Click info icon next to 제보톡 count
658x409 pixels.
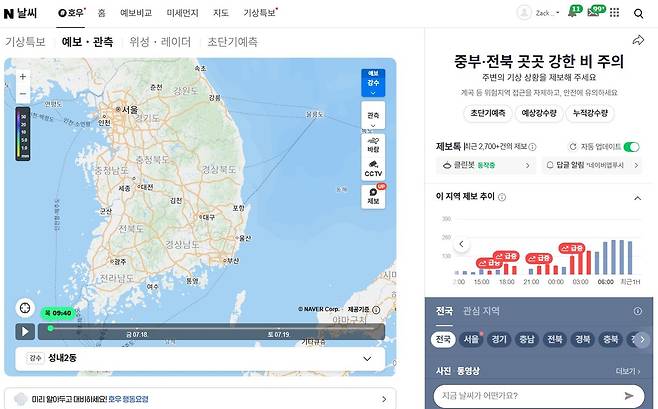(x=532, y=146)
